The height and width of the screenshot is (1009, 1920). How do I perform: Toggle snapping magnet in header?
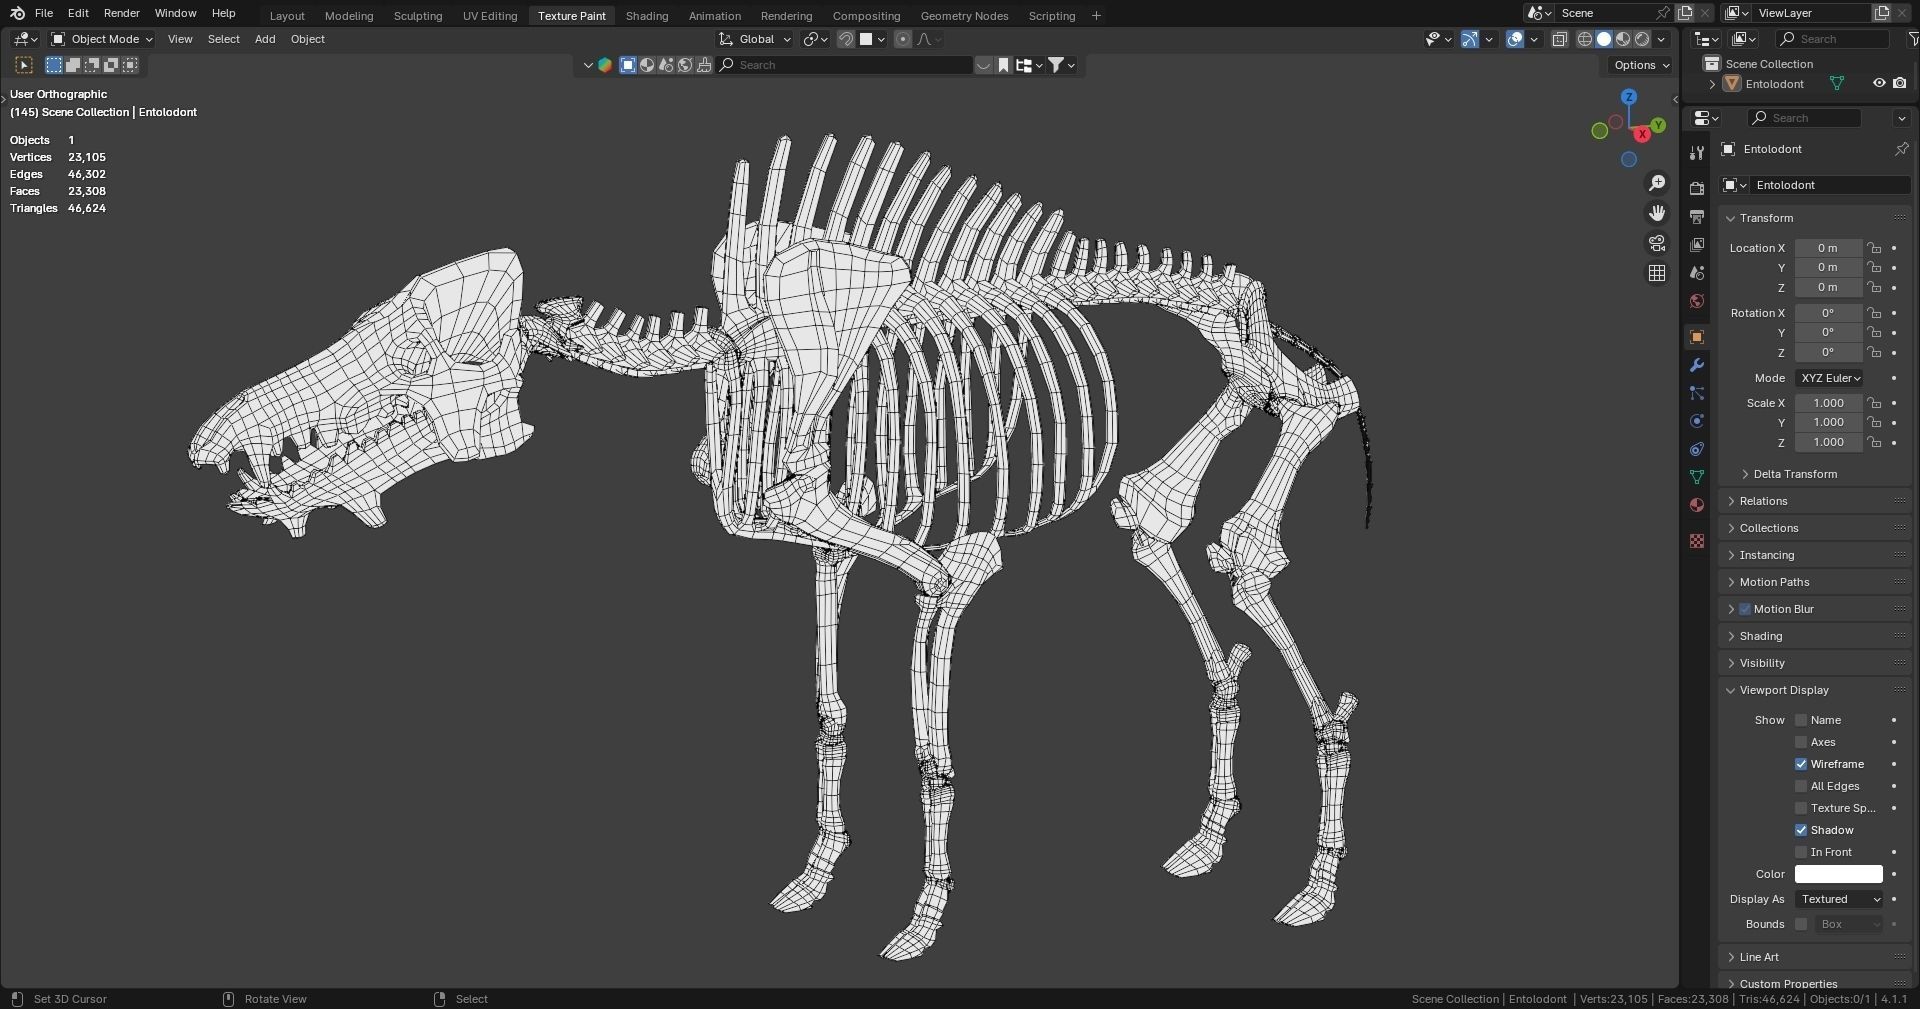click(x=845, y=39)
